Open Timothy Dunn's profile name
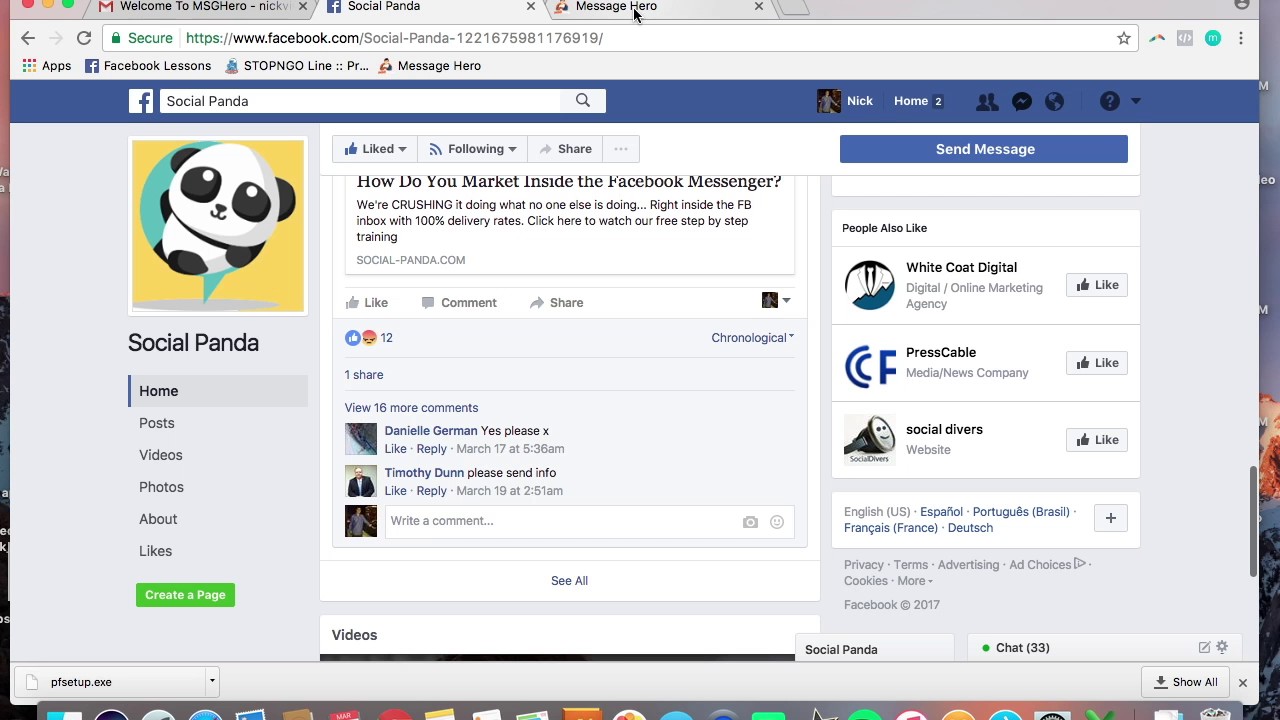The width and height of the screenshot is (1280, 720). tap(424, 473)
